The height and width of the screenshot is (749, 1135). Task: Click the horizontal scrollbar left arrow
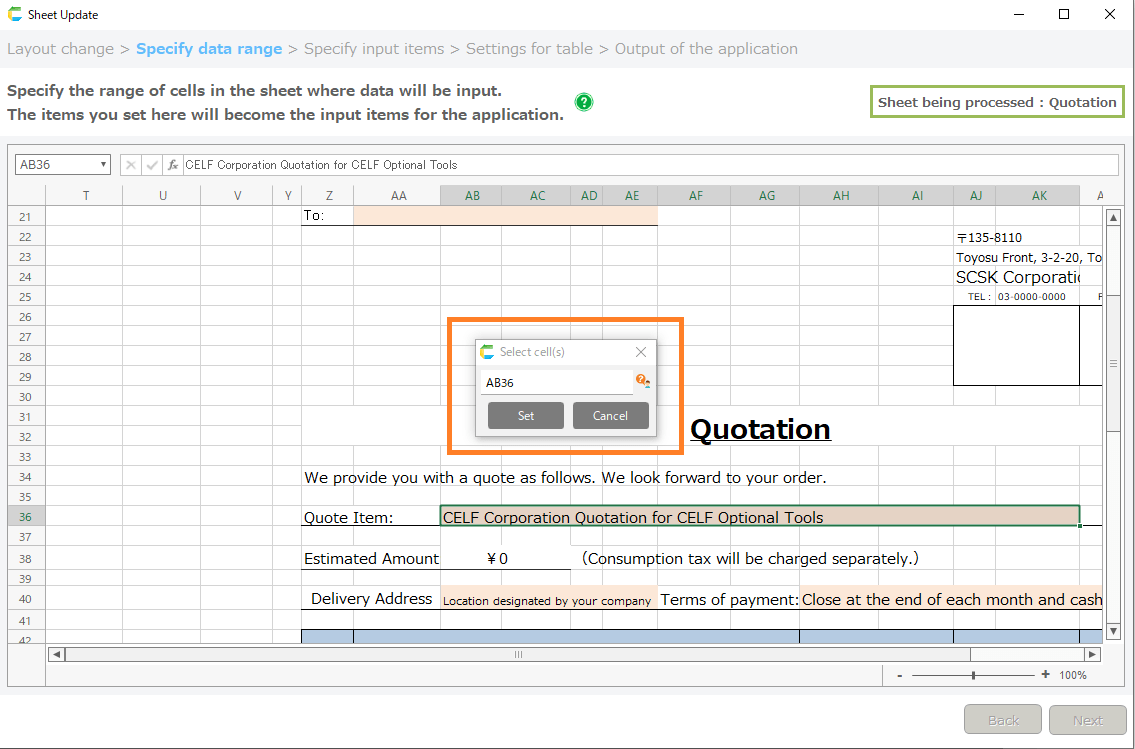pyautogui.click(x=56, y=655)
